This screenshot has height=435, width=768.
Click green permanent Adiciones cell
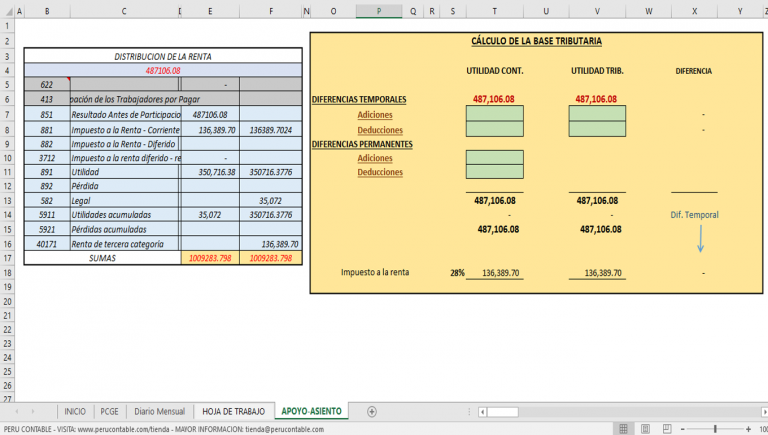coord(495,157)
